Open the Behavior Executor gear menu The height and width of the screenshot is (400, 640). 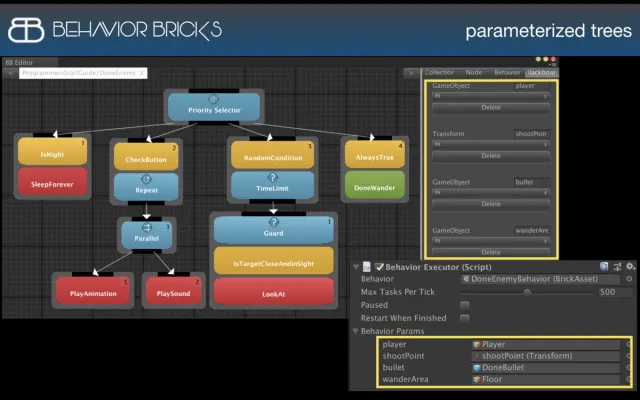coord(631,267)
